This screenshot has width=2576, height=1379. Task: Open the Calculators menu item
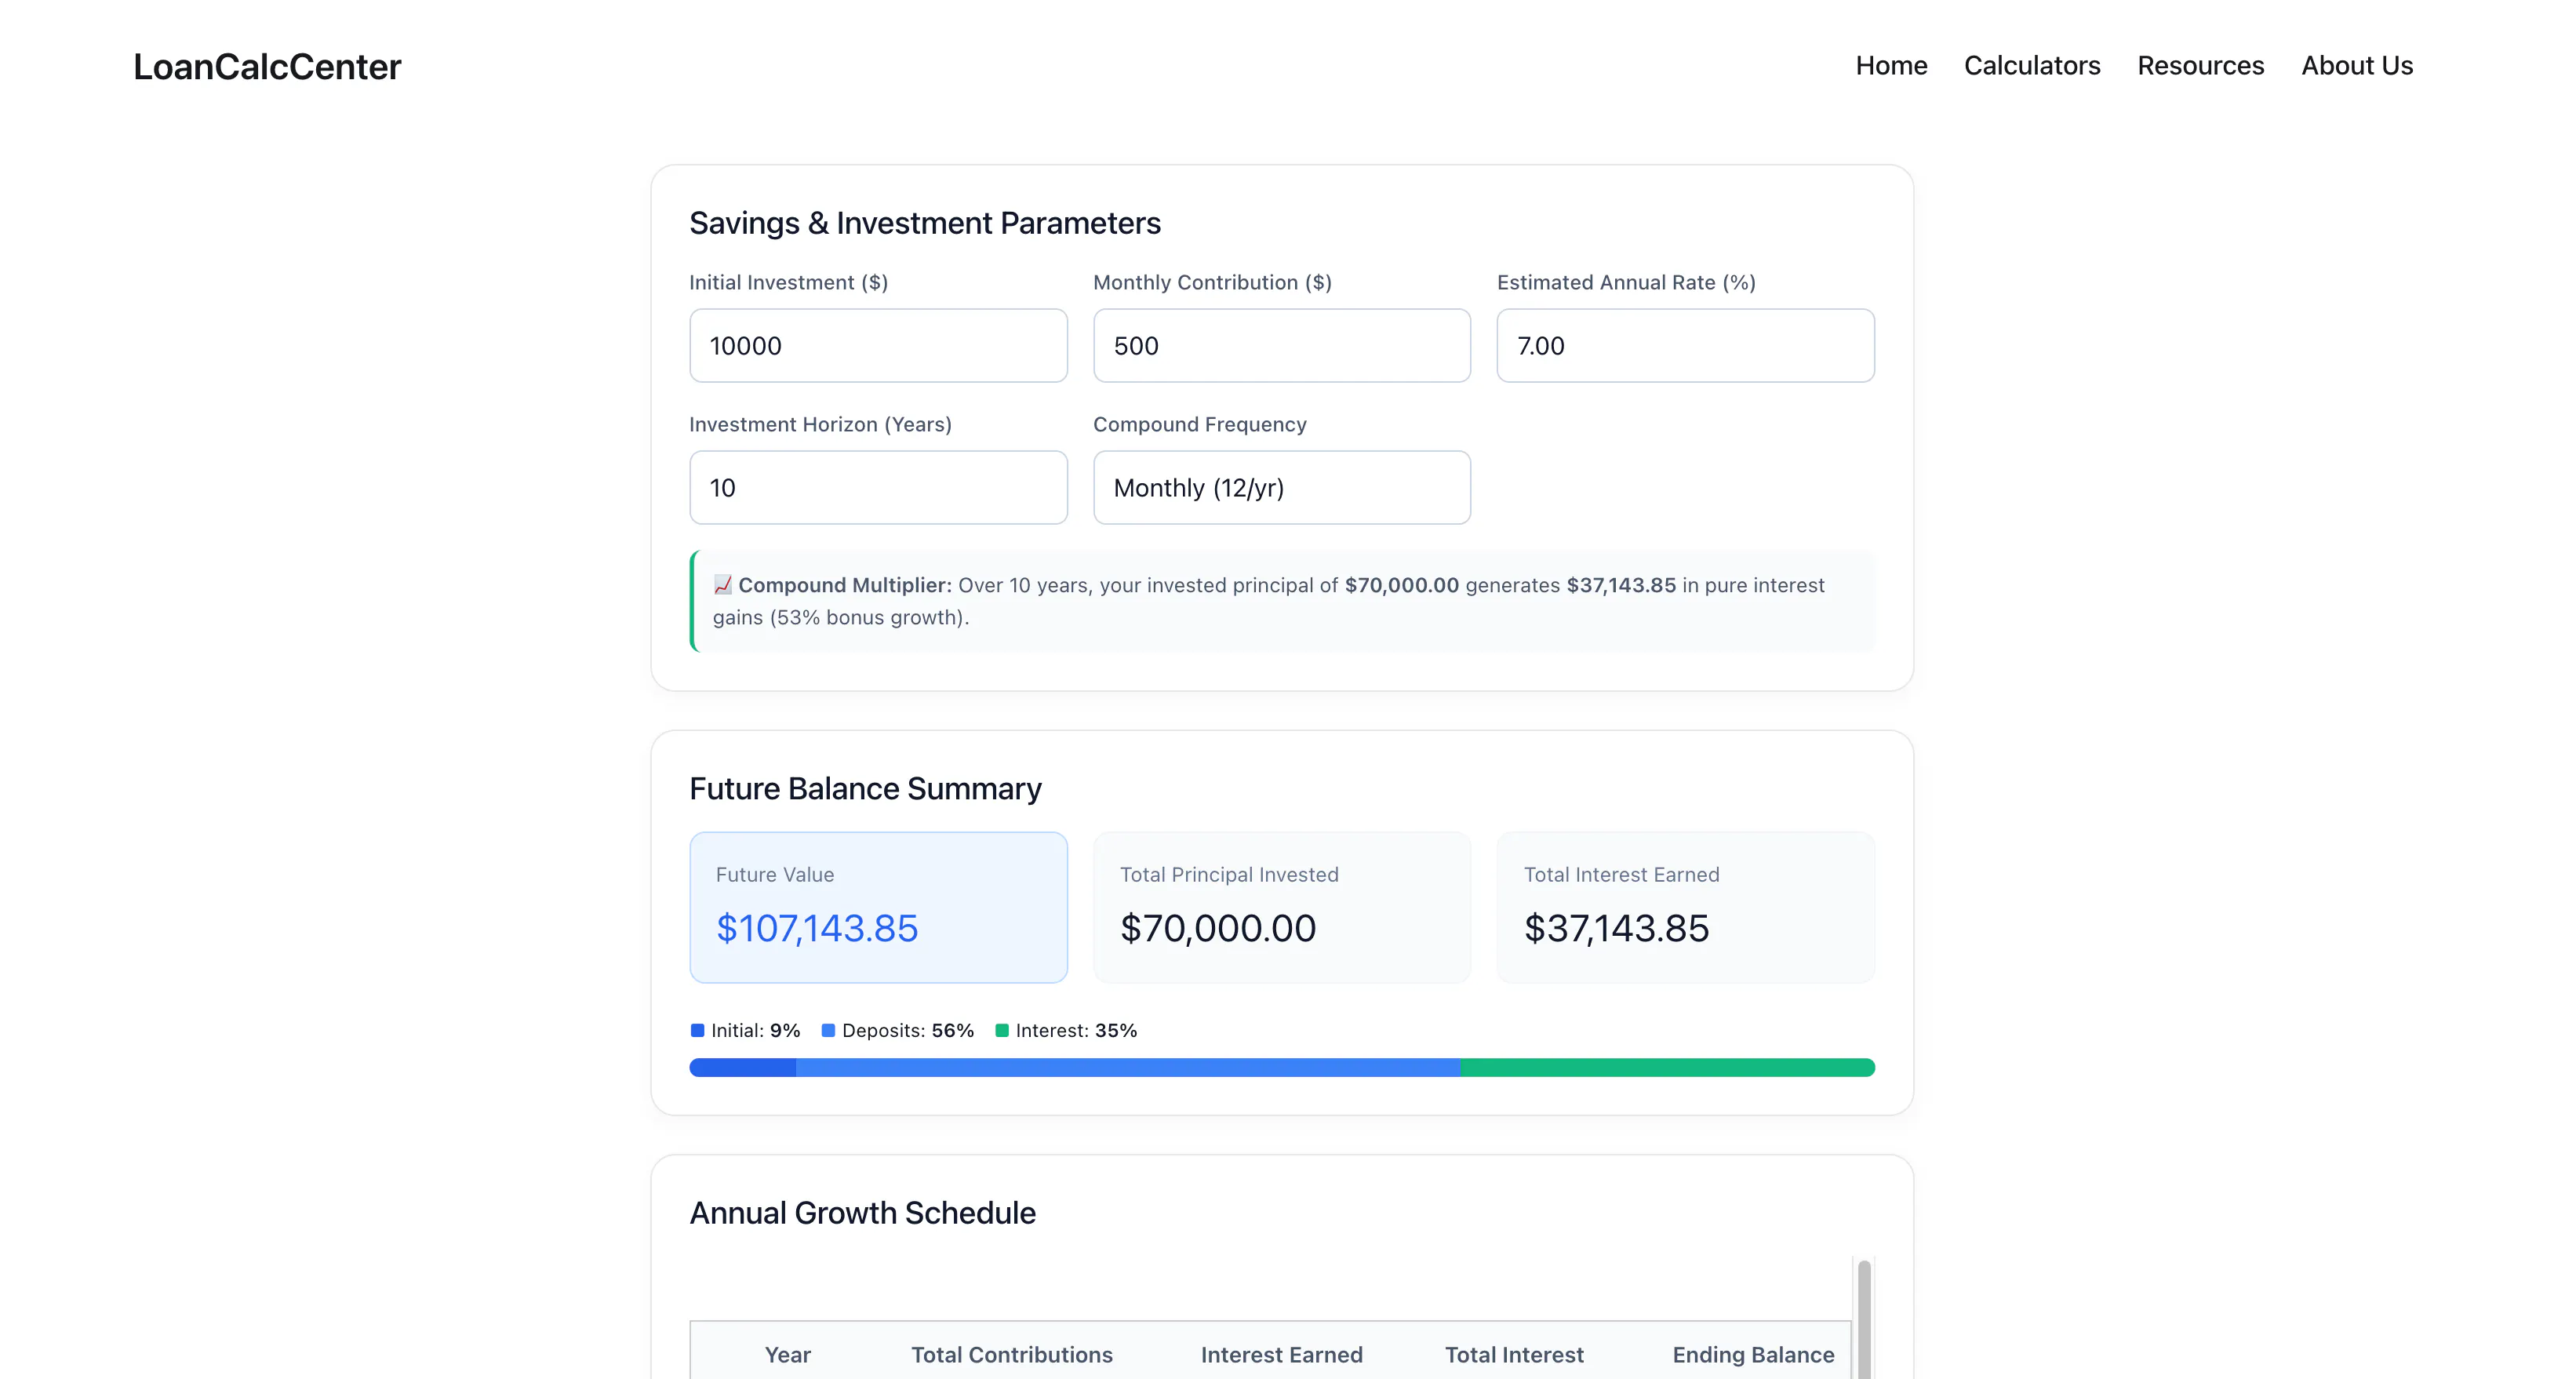[x=2032, y=66]
